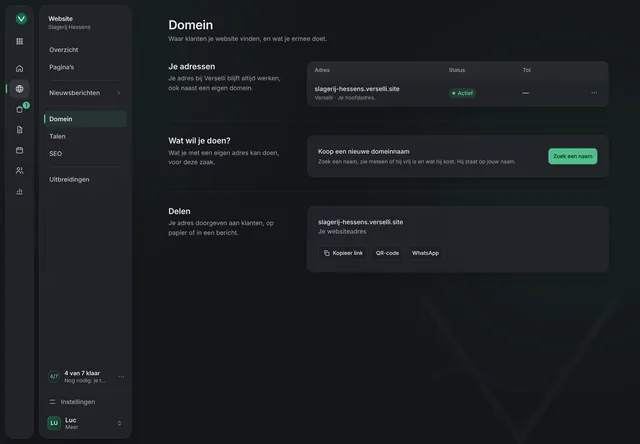The height and width of the screenshot is (444, 640).
Task: Click the Je websiteadres label
Action: (x=342, y=231)
